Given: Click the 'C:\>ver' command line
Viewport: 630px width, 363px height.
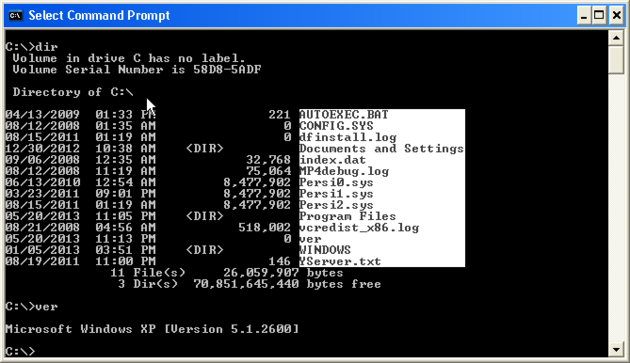Looking at the screenshot, I should click(x=32, y=306).
